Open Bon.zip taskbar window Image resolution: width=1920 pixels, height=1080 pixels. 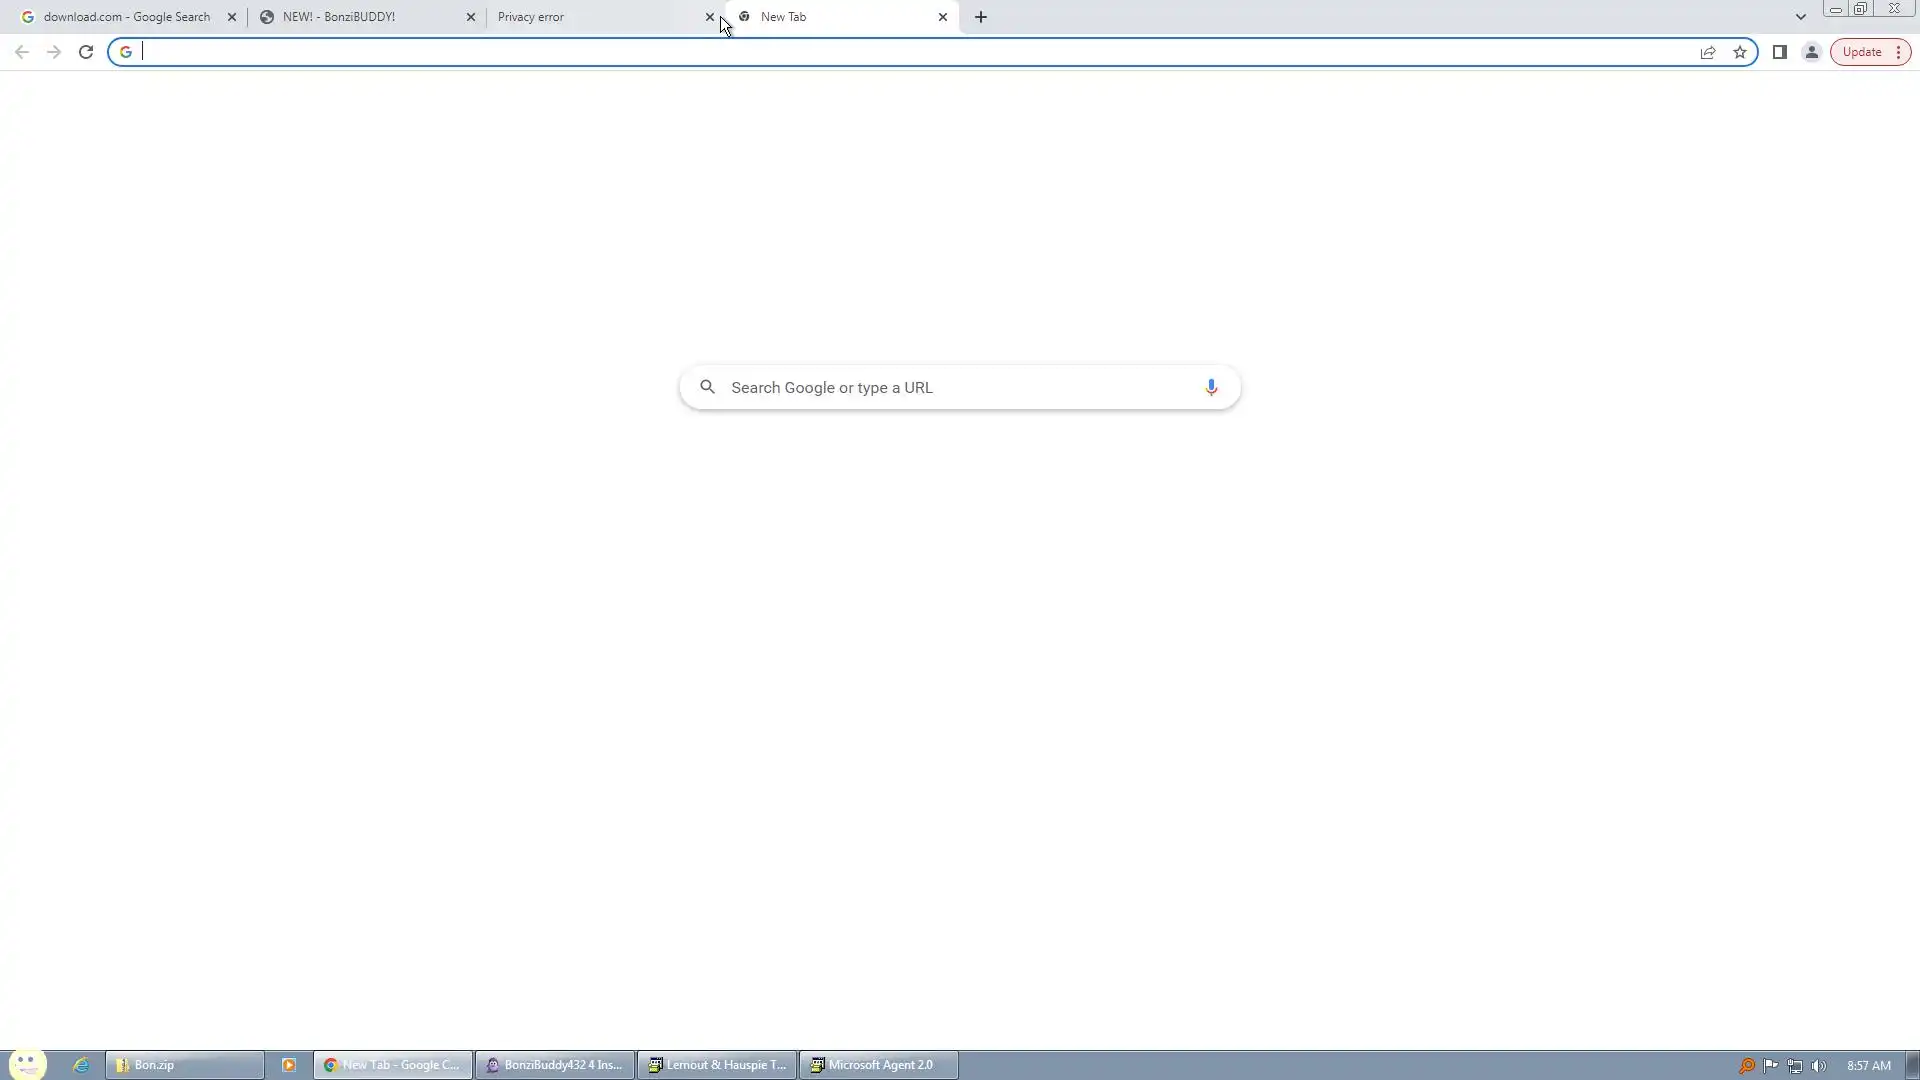point(184,1065)
